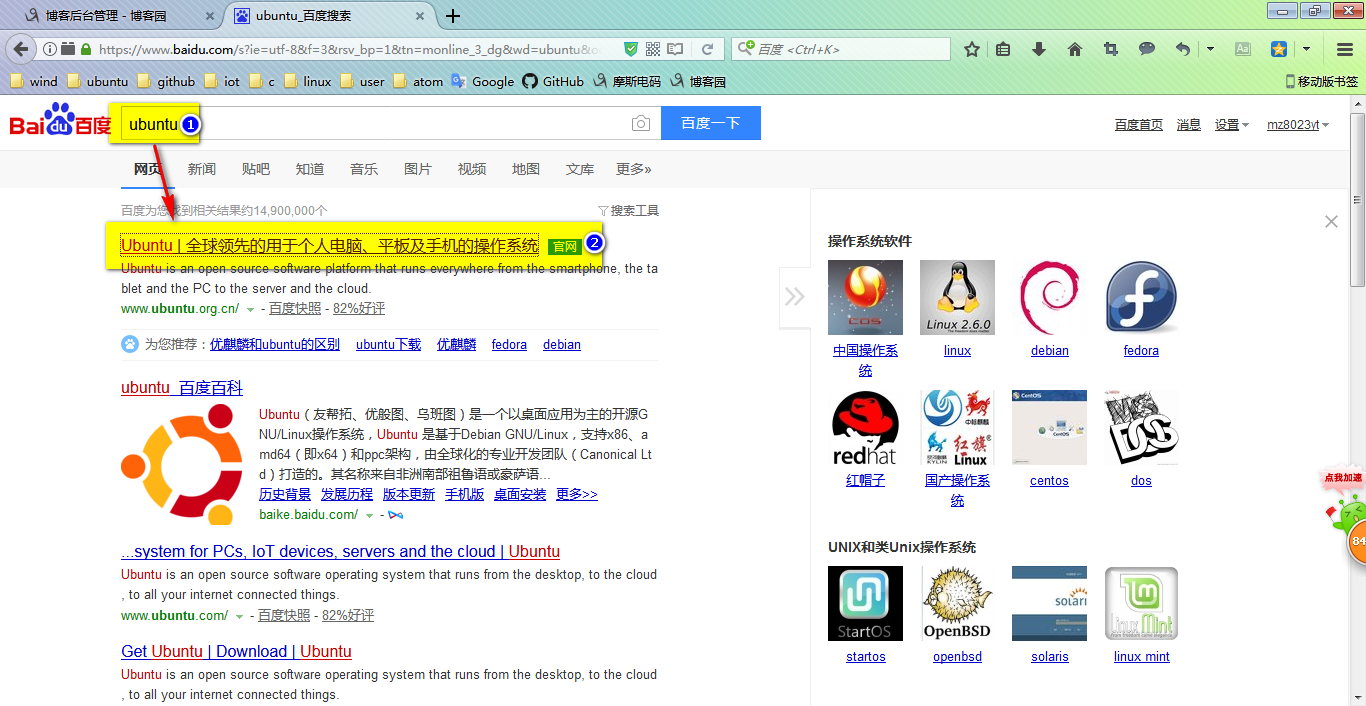This screenshot has height=706, width=1366.
Task: Open the downloads arrow icon
Action: [1039, 49]
